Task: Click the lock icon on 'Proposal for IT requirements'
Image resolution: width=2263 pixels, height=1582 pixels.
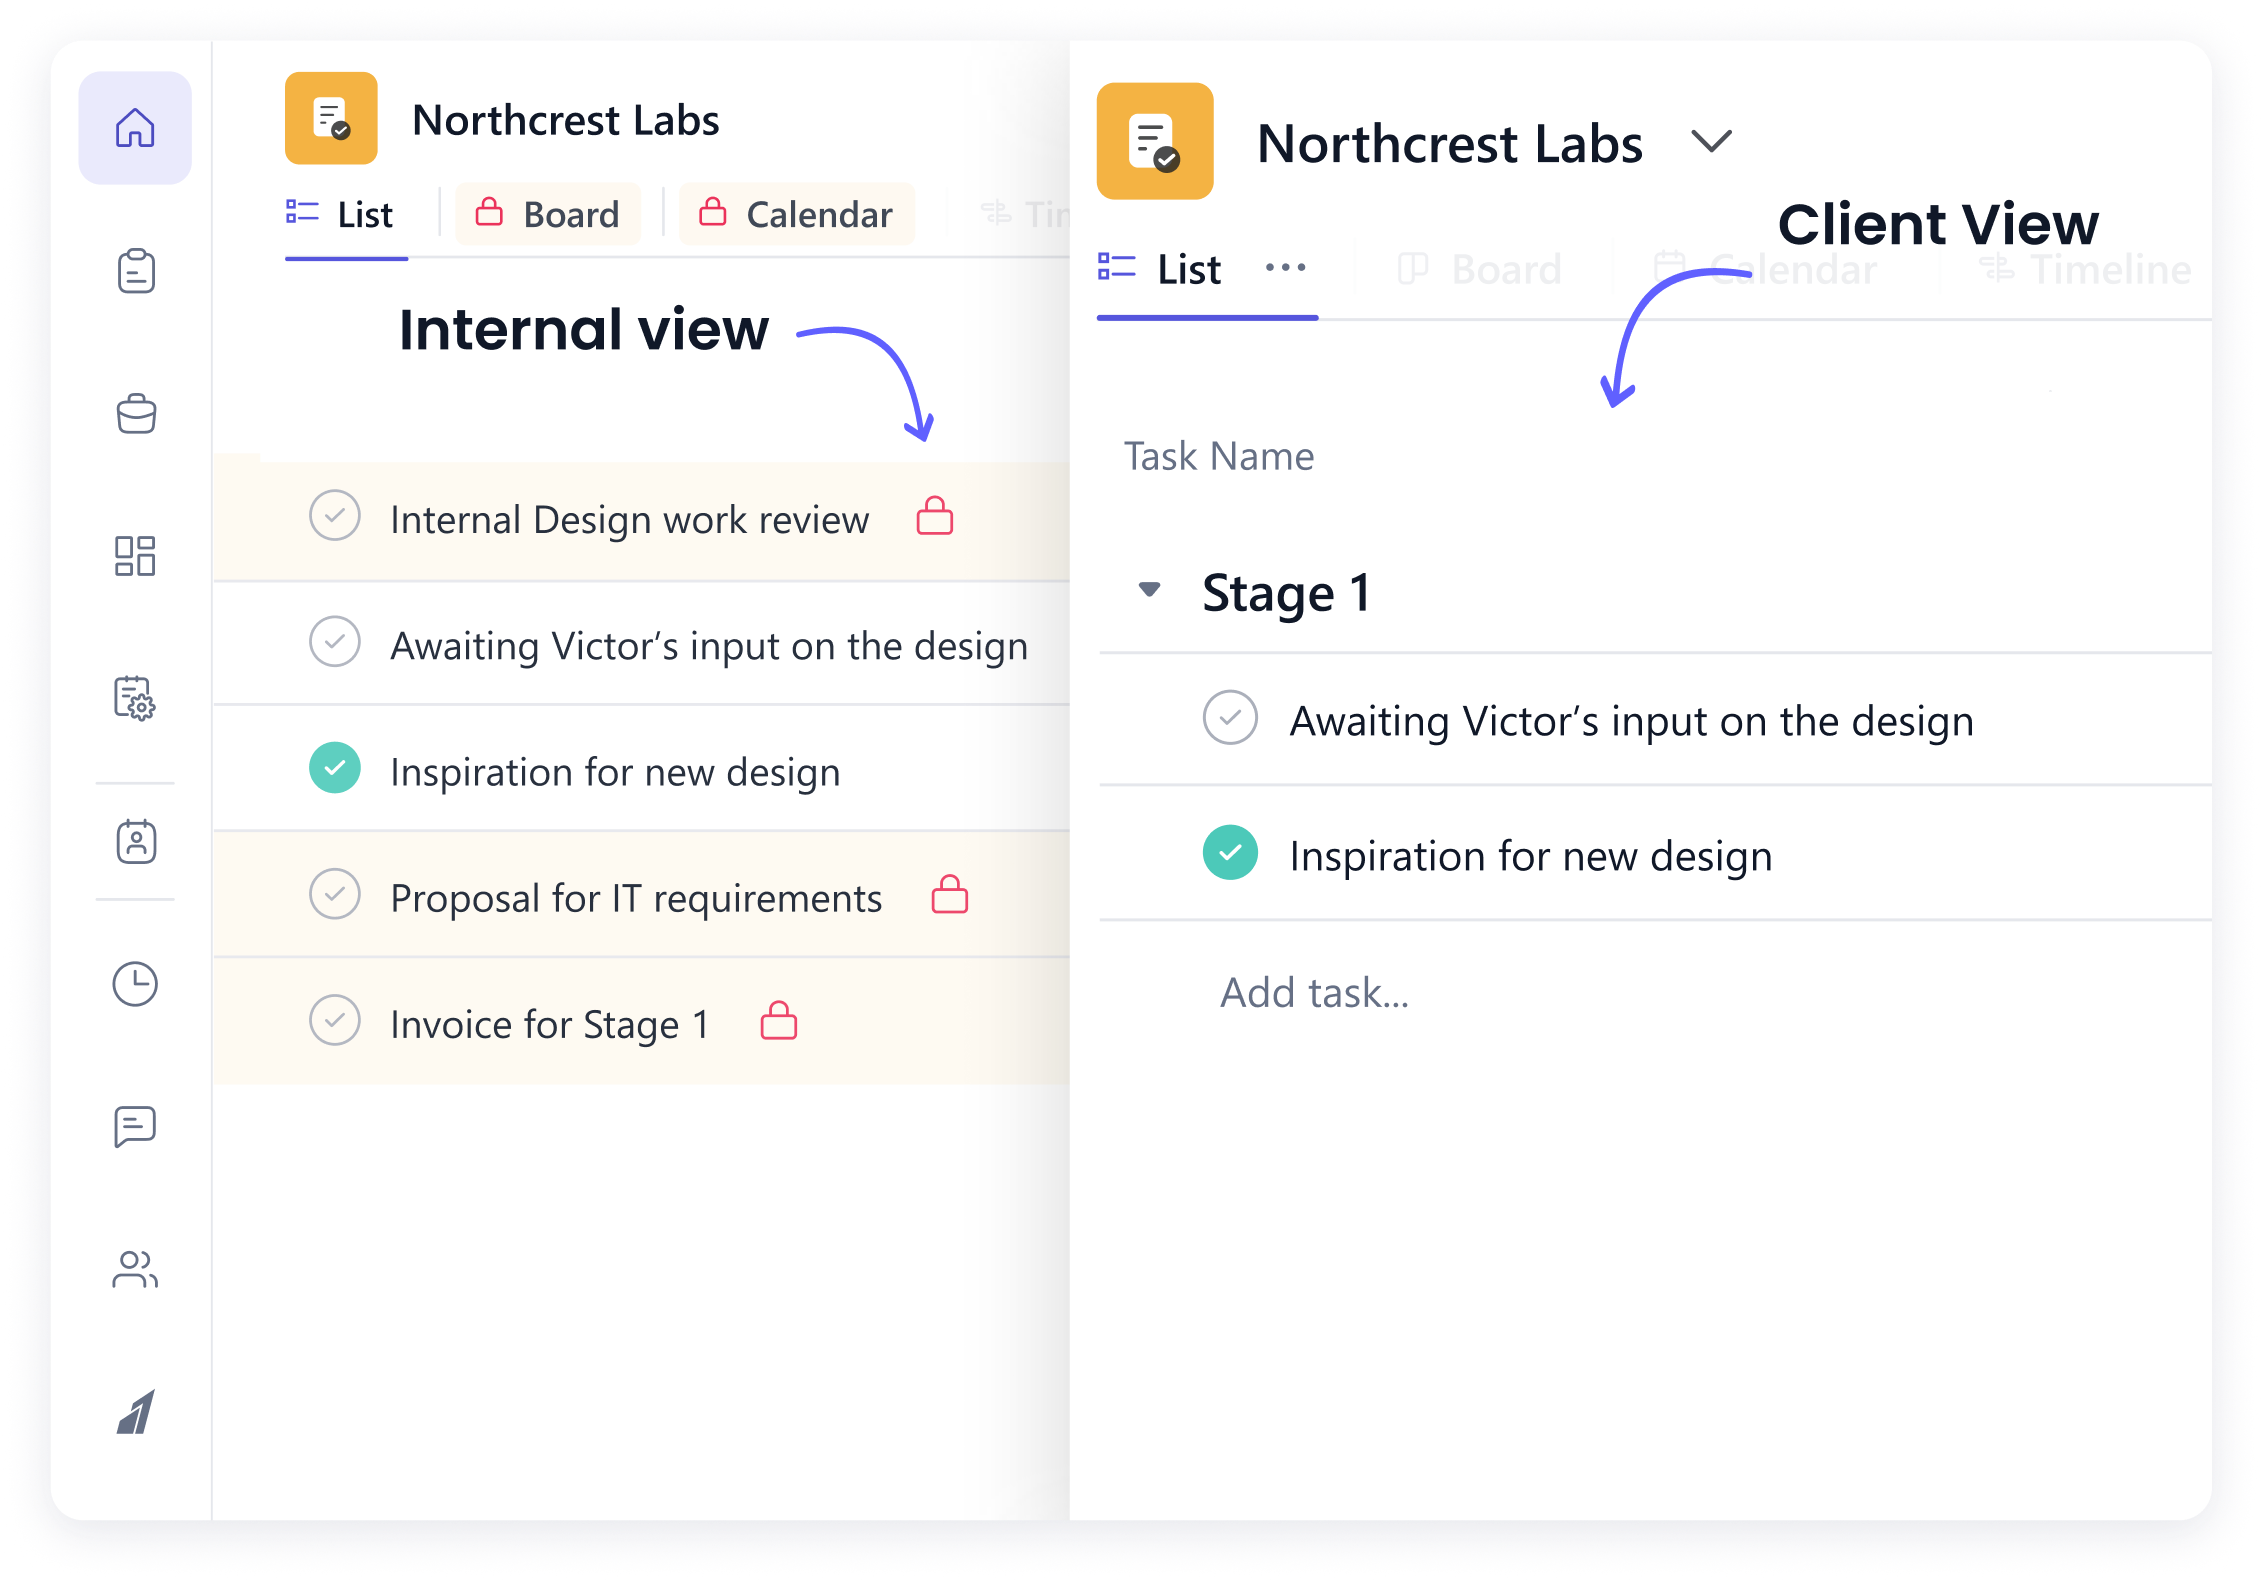Action: 948,896
